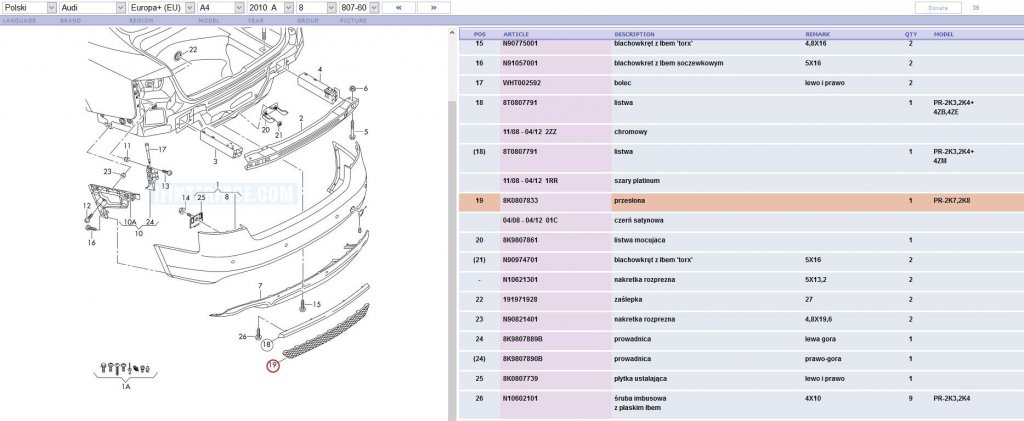This screenshot has height=421, width=1024.
Task: Open the Brand dropdown showing Audi
Action: (x=92, y=8)
